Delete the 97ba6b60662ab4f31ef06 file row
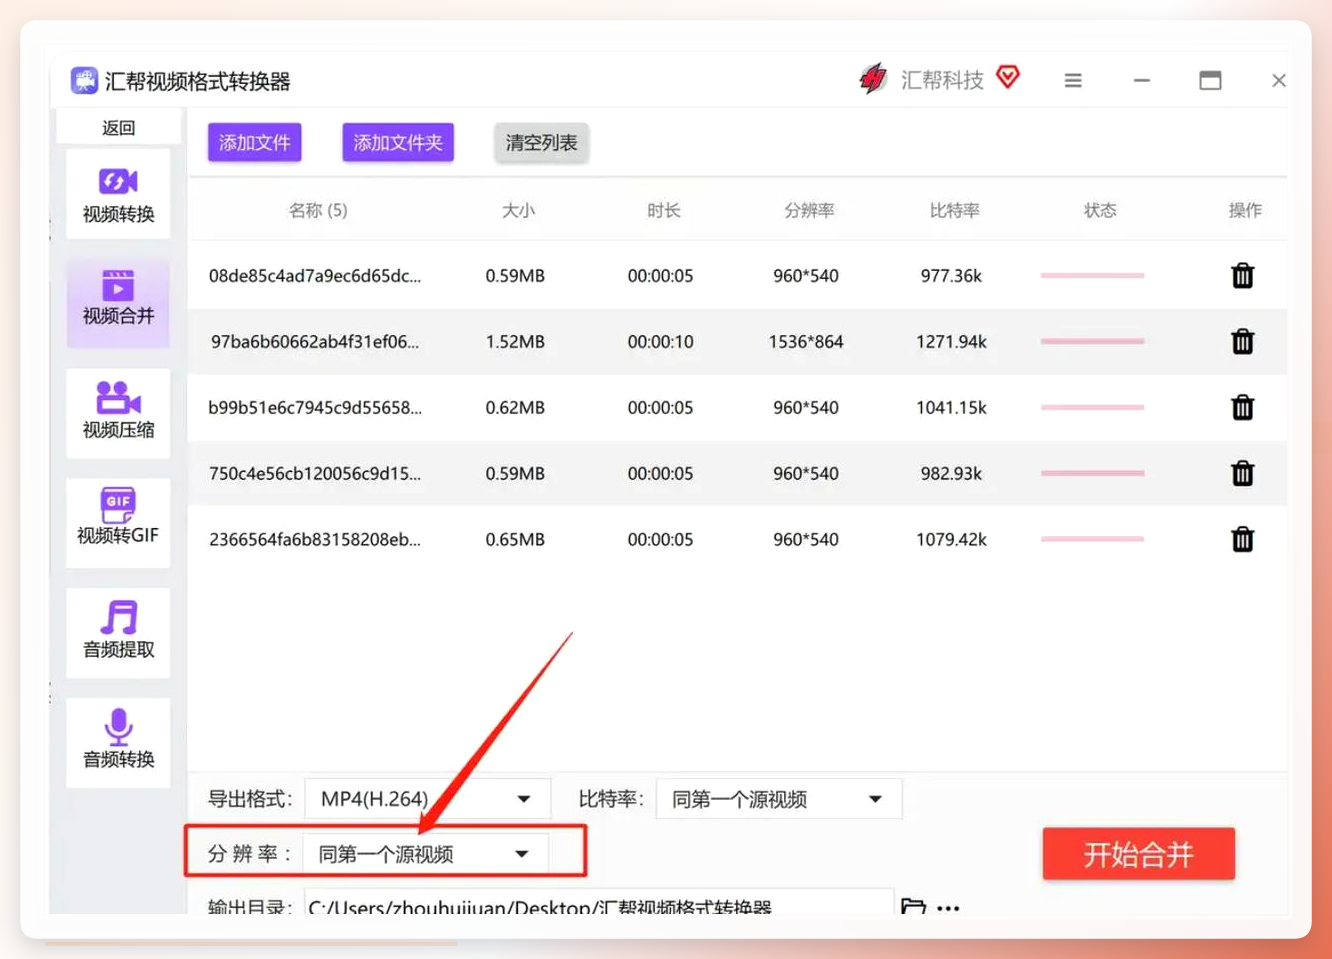 click(1242, 342)
